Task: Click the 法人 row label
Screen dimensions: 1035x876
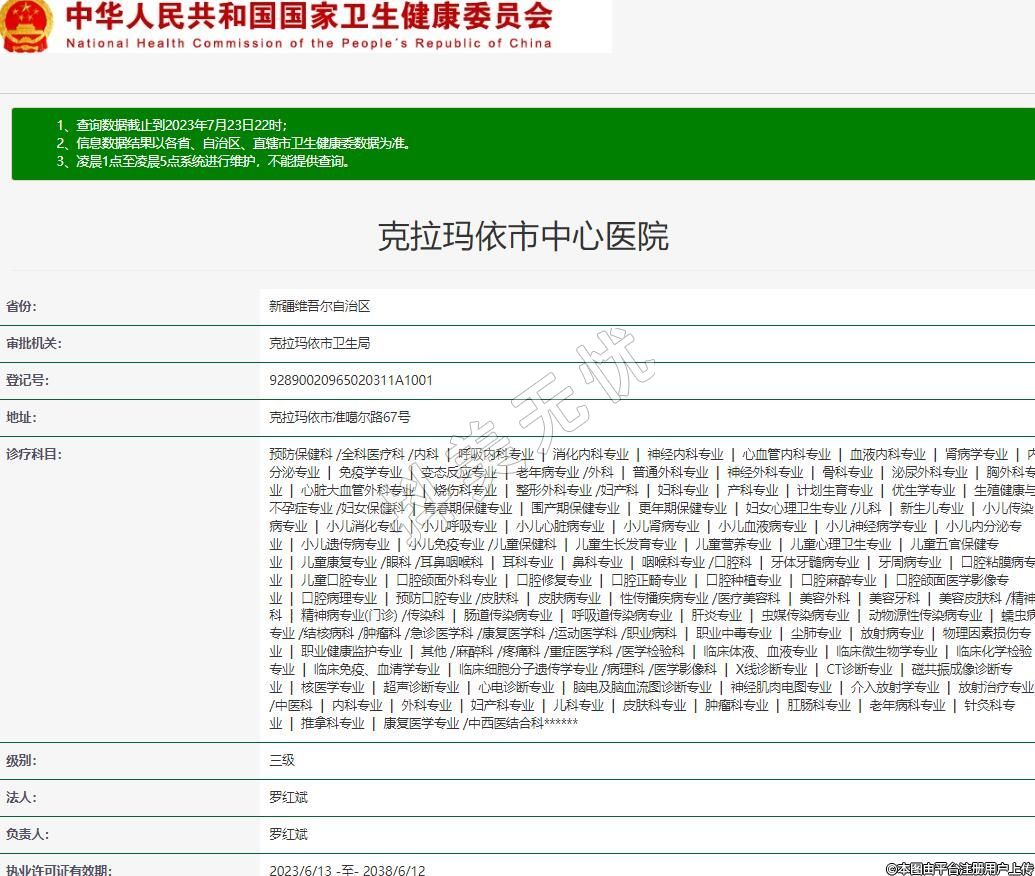Action: 21,797
